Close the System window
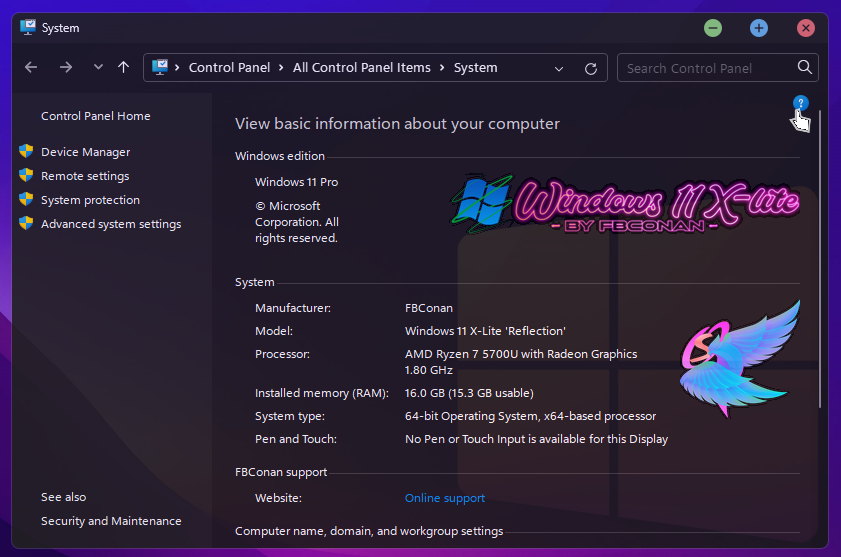841x557 pixels. tap(806, 28)
